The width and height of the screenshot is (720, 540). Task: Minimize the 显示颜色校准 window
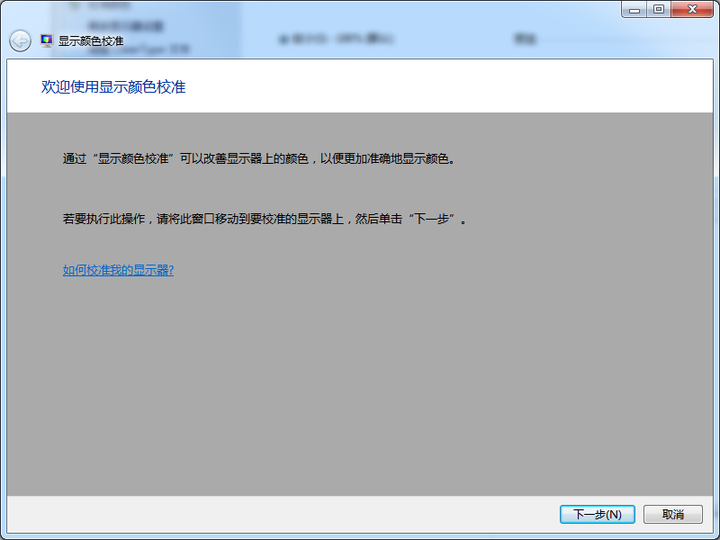click(635, 9)
